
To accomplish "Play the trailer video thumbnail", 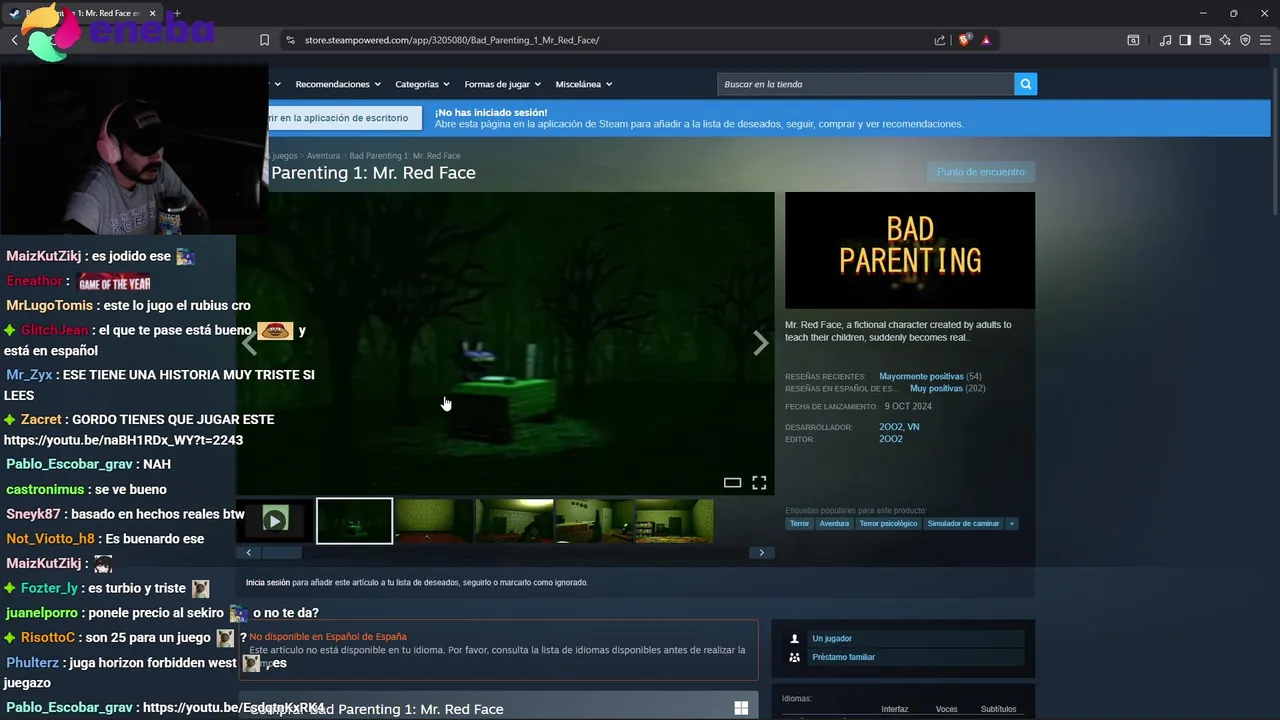I will [x=274, y=520].
